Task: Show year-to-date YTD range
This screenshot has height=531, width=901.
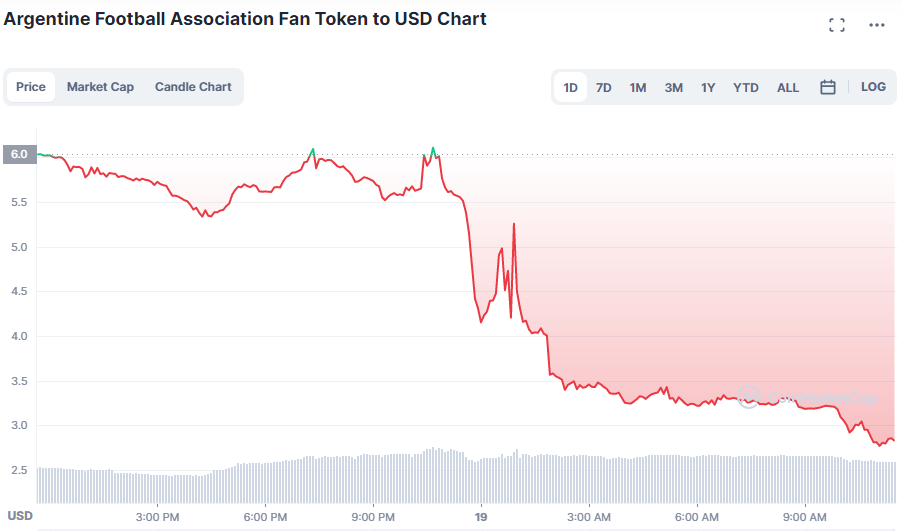Action: [746, 87]
